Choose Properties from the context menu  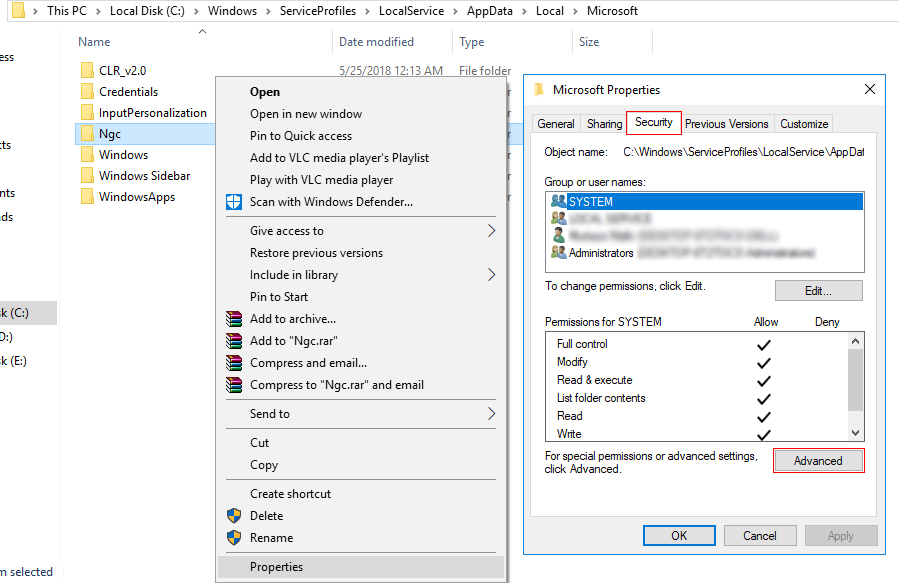(x=361, y=567)
